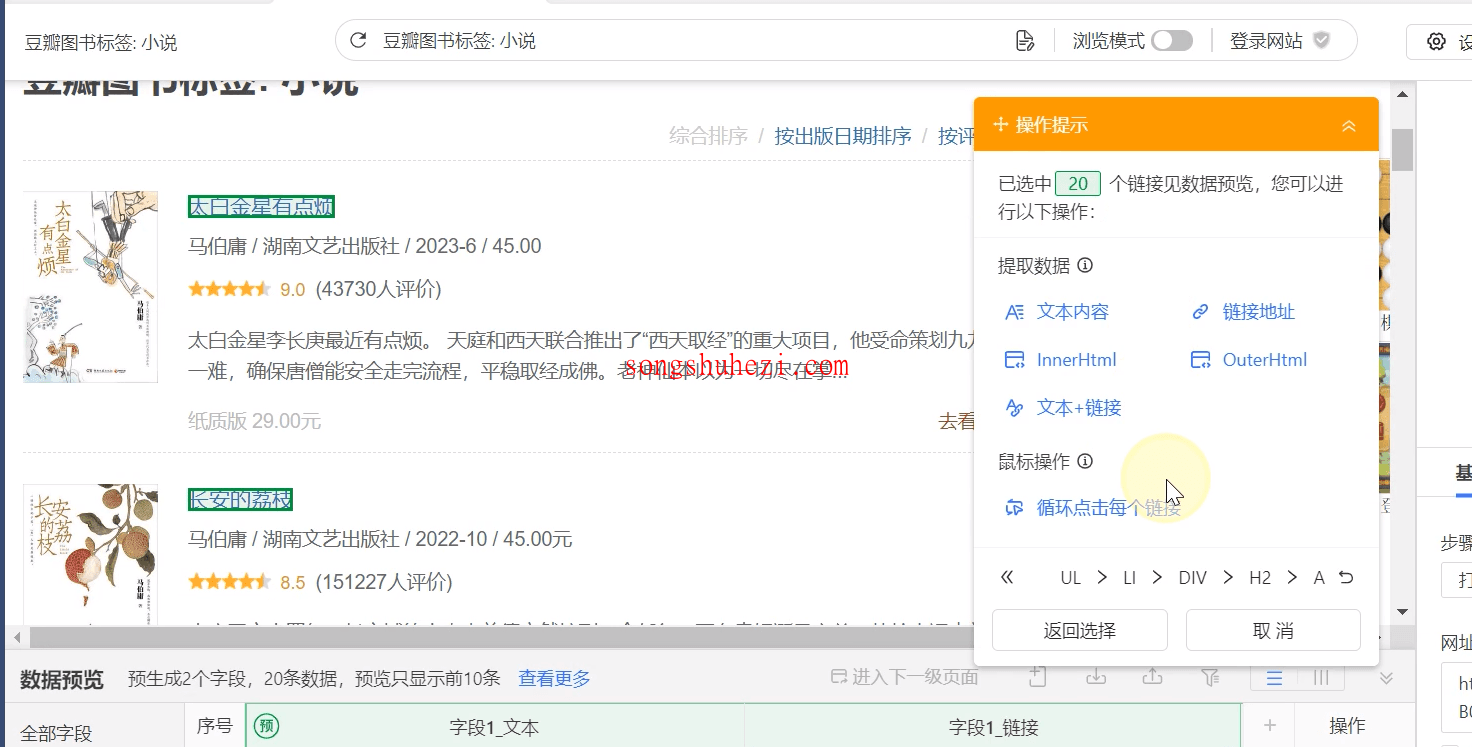Extract 文本内容 from selected links
Image resolution: width=1472 pixels, height=747 pixels.
[x=1057, y=312]
